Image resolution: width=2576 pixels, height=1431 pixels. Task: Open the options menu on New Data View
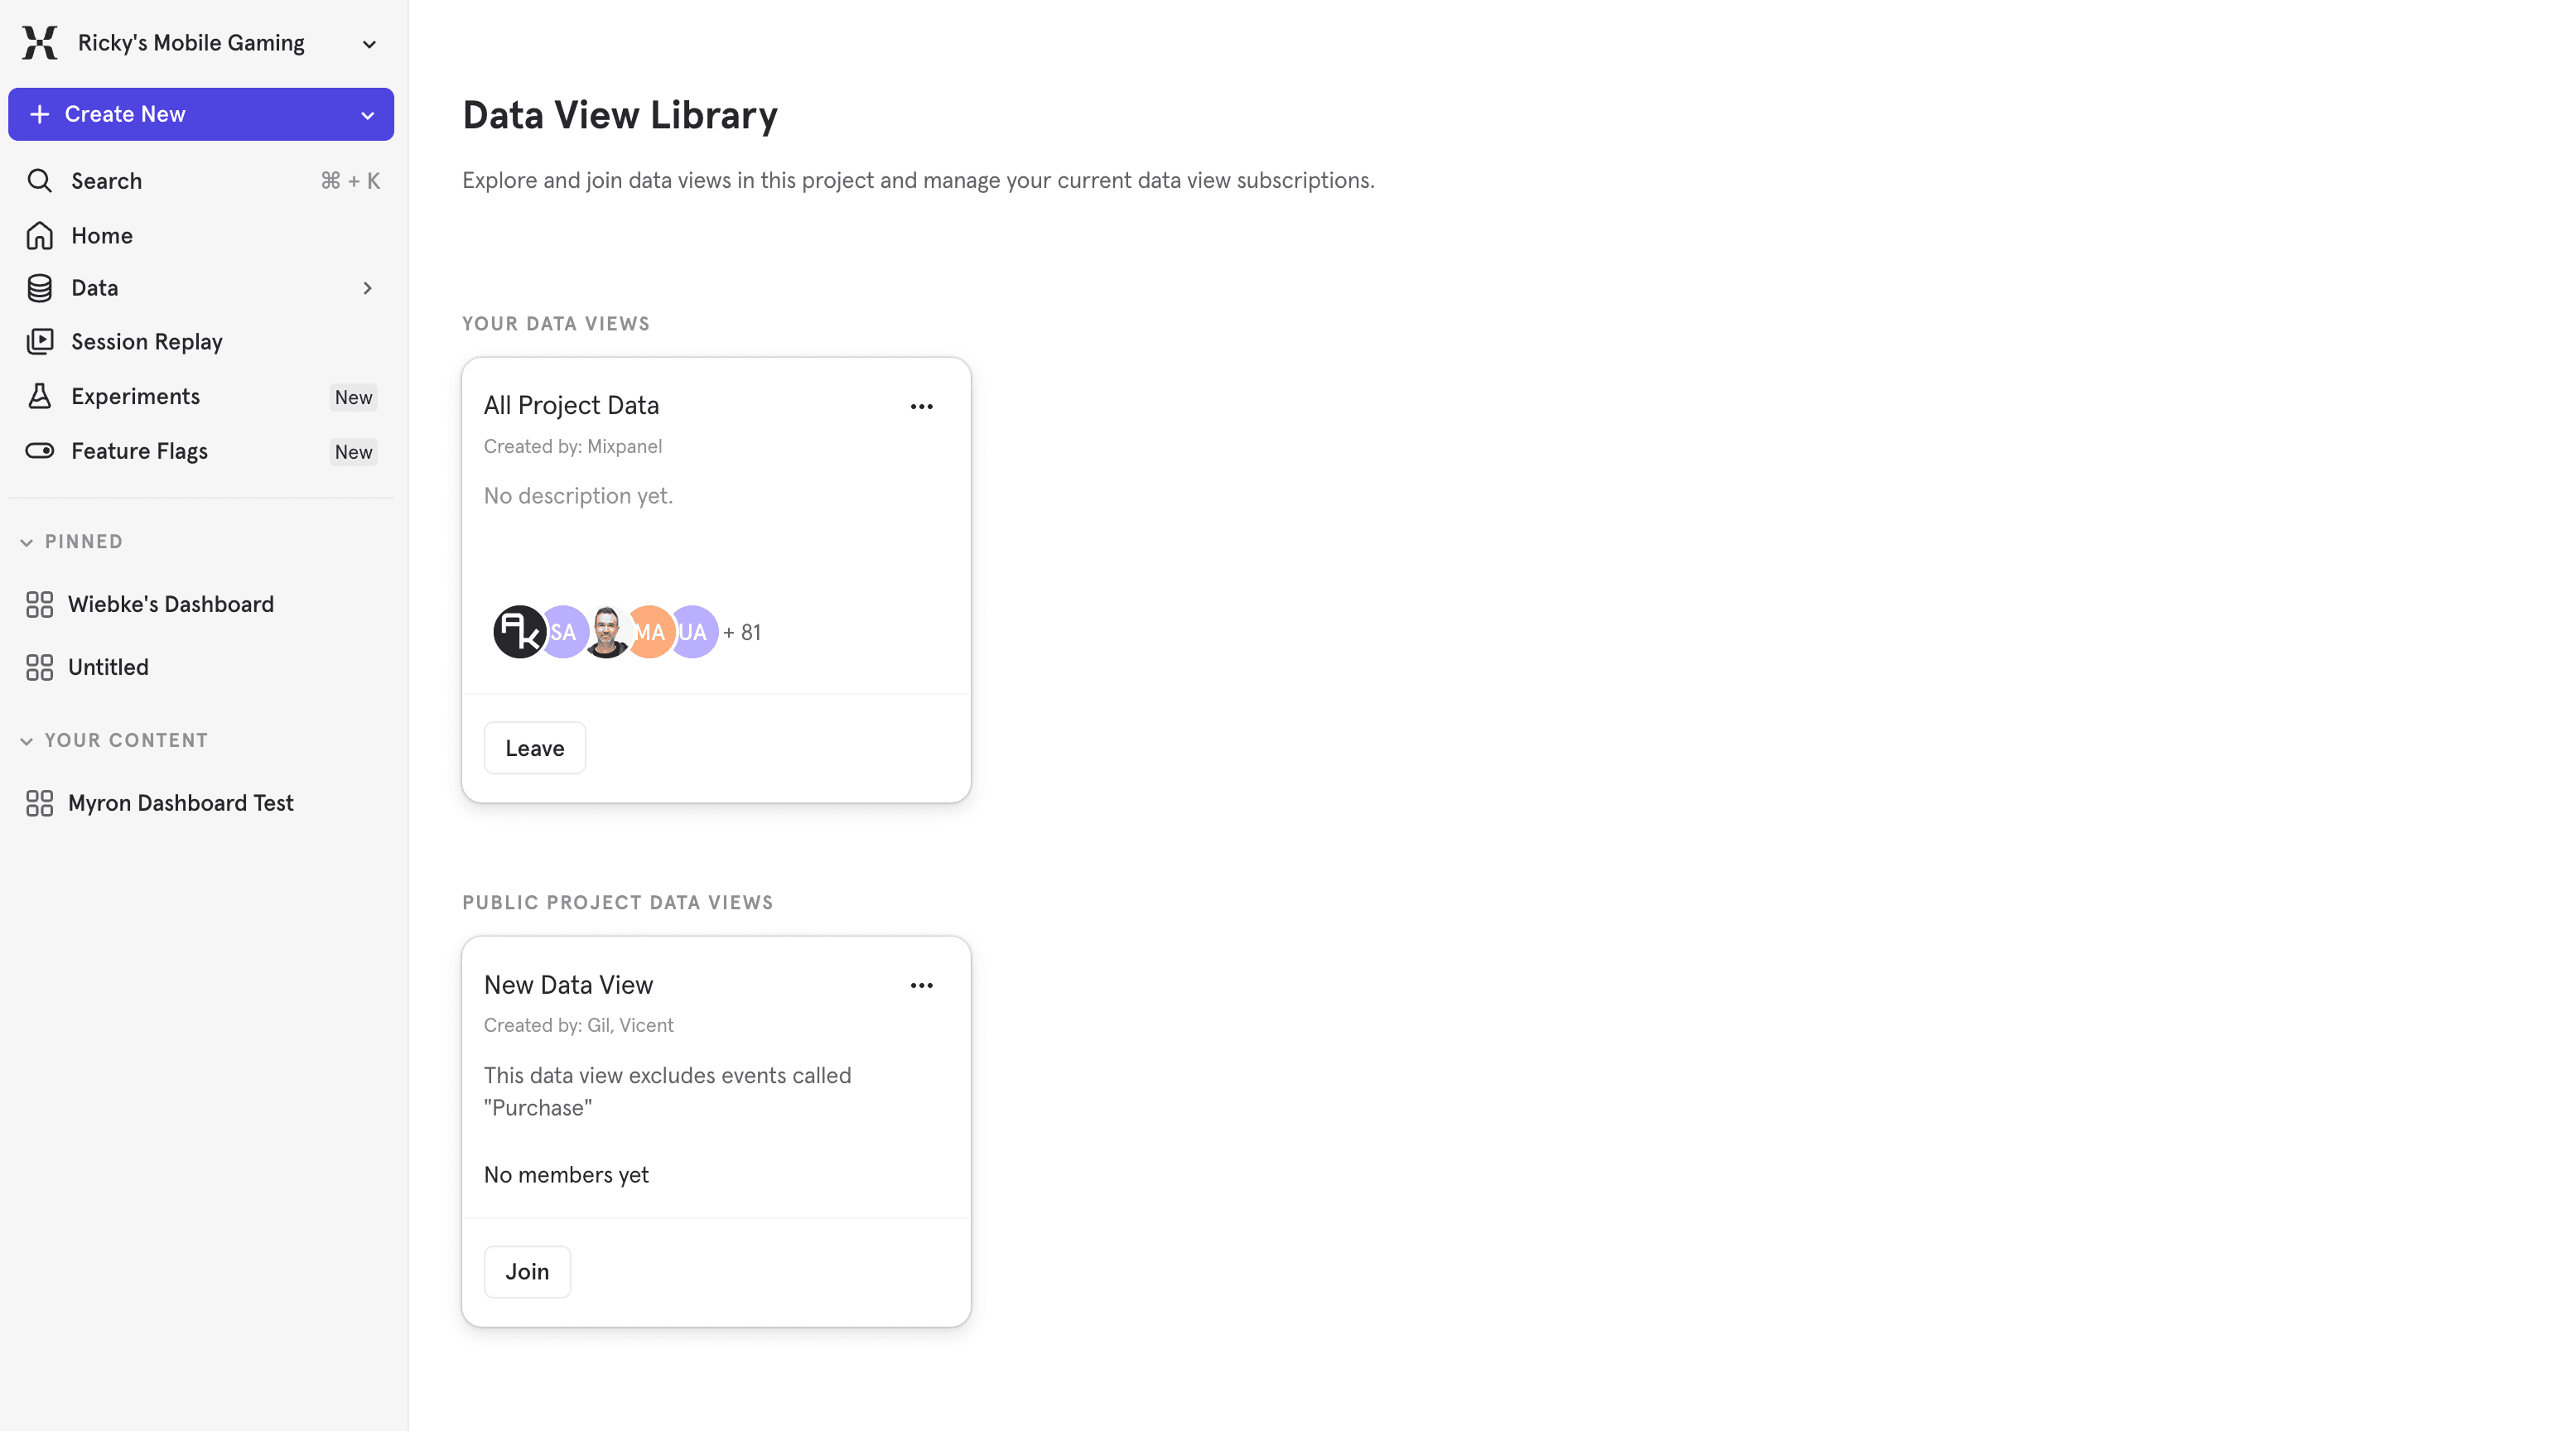point(921,985)
